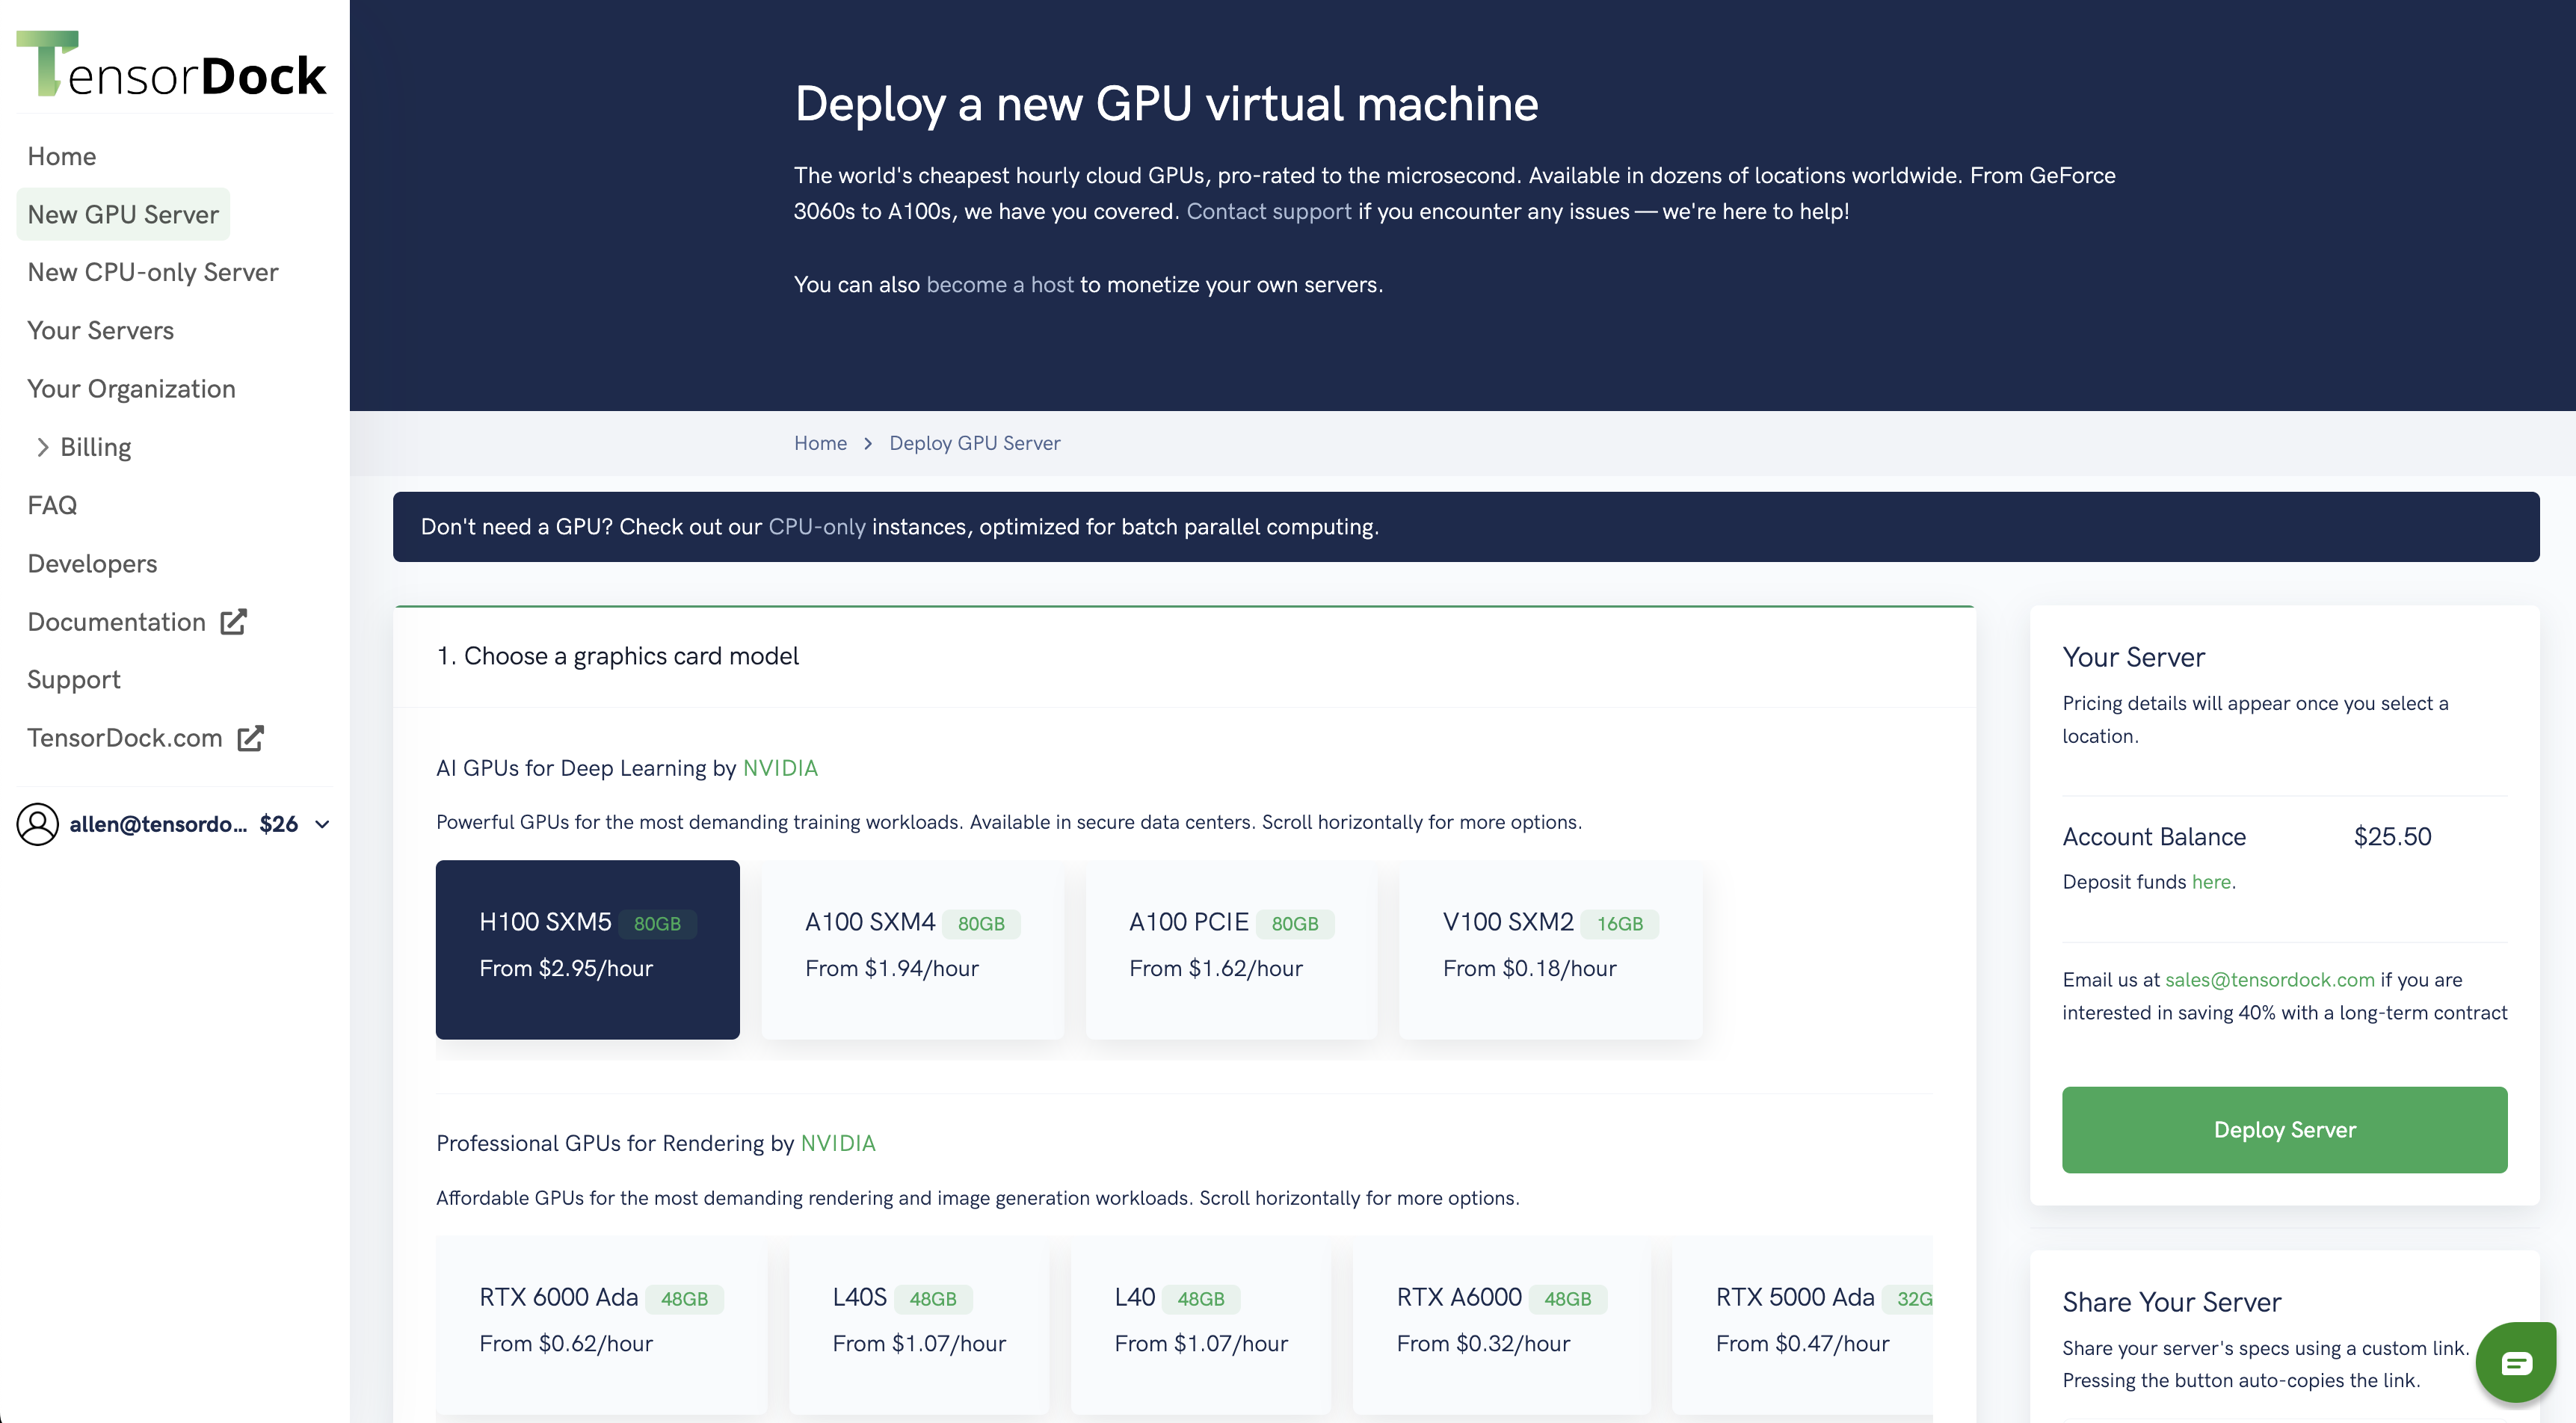Viewport: 2576px width, 1423px height.
Task: Open Documentation in the sidebar
Action: coord(116,622)
